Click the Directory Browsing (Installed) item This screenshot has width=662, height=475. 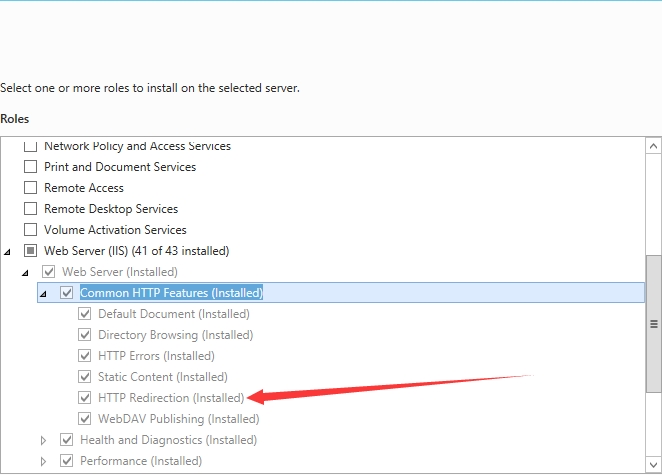(x=176, y=335)
